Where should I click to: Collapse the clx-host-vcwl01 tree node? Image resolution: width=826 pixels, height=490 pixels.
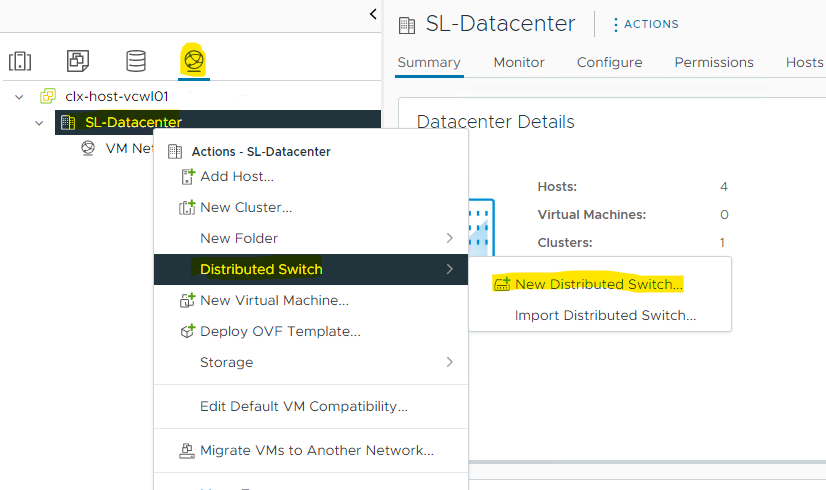pyautogui.click(x=19, y=97)
